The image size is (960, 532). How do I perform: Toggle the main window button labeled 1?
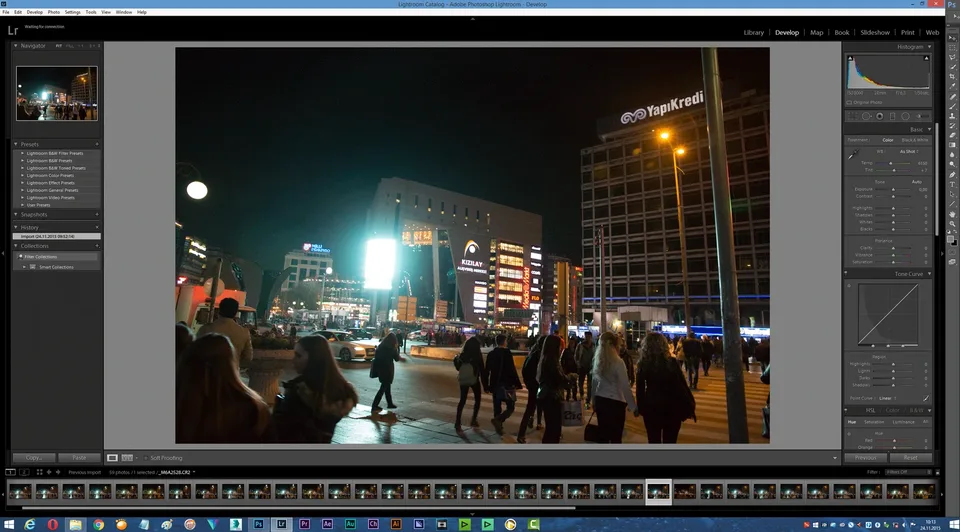point(10,472)
